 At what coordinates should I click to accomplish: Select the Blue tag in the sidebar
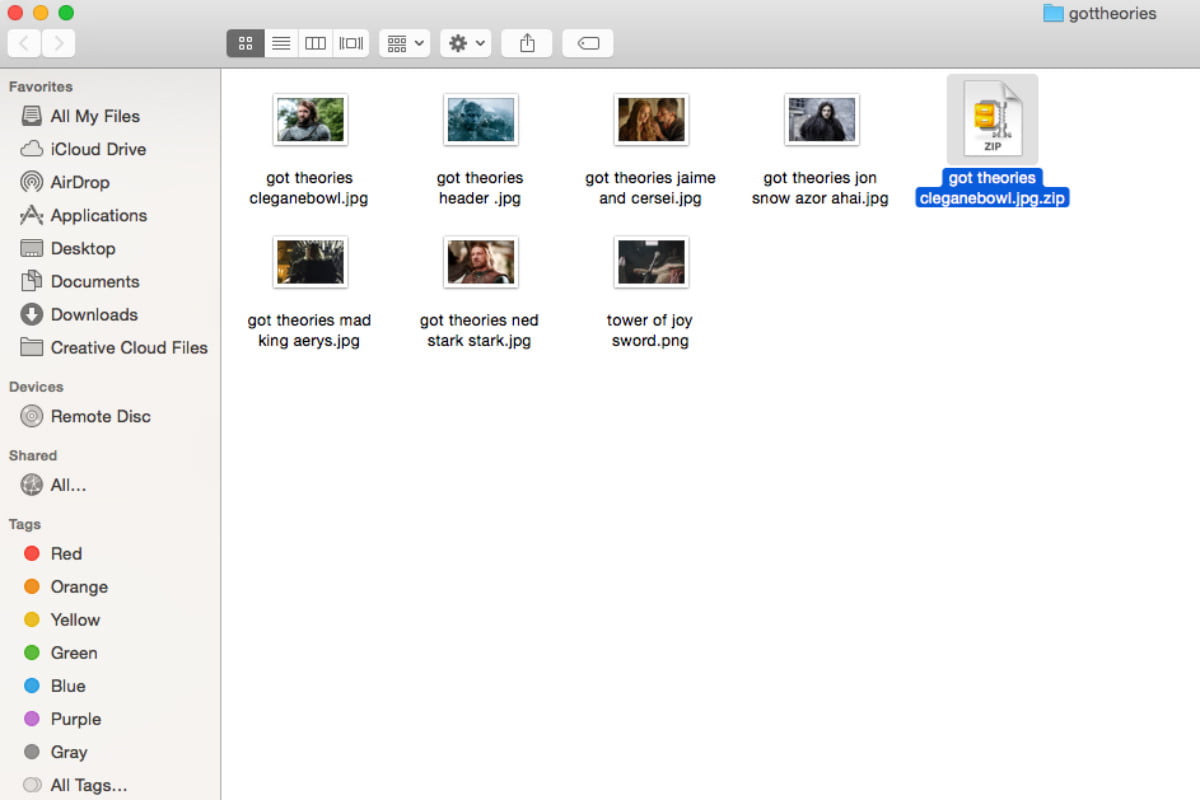(x=67, y=686)
